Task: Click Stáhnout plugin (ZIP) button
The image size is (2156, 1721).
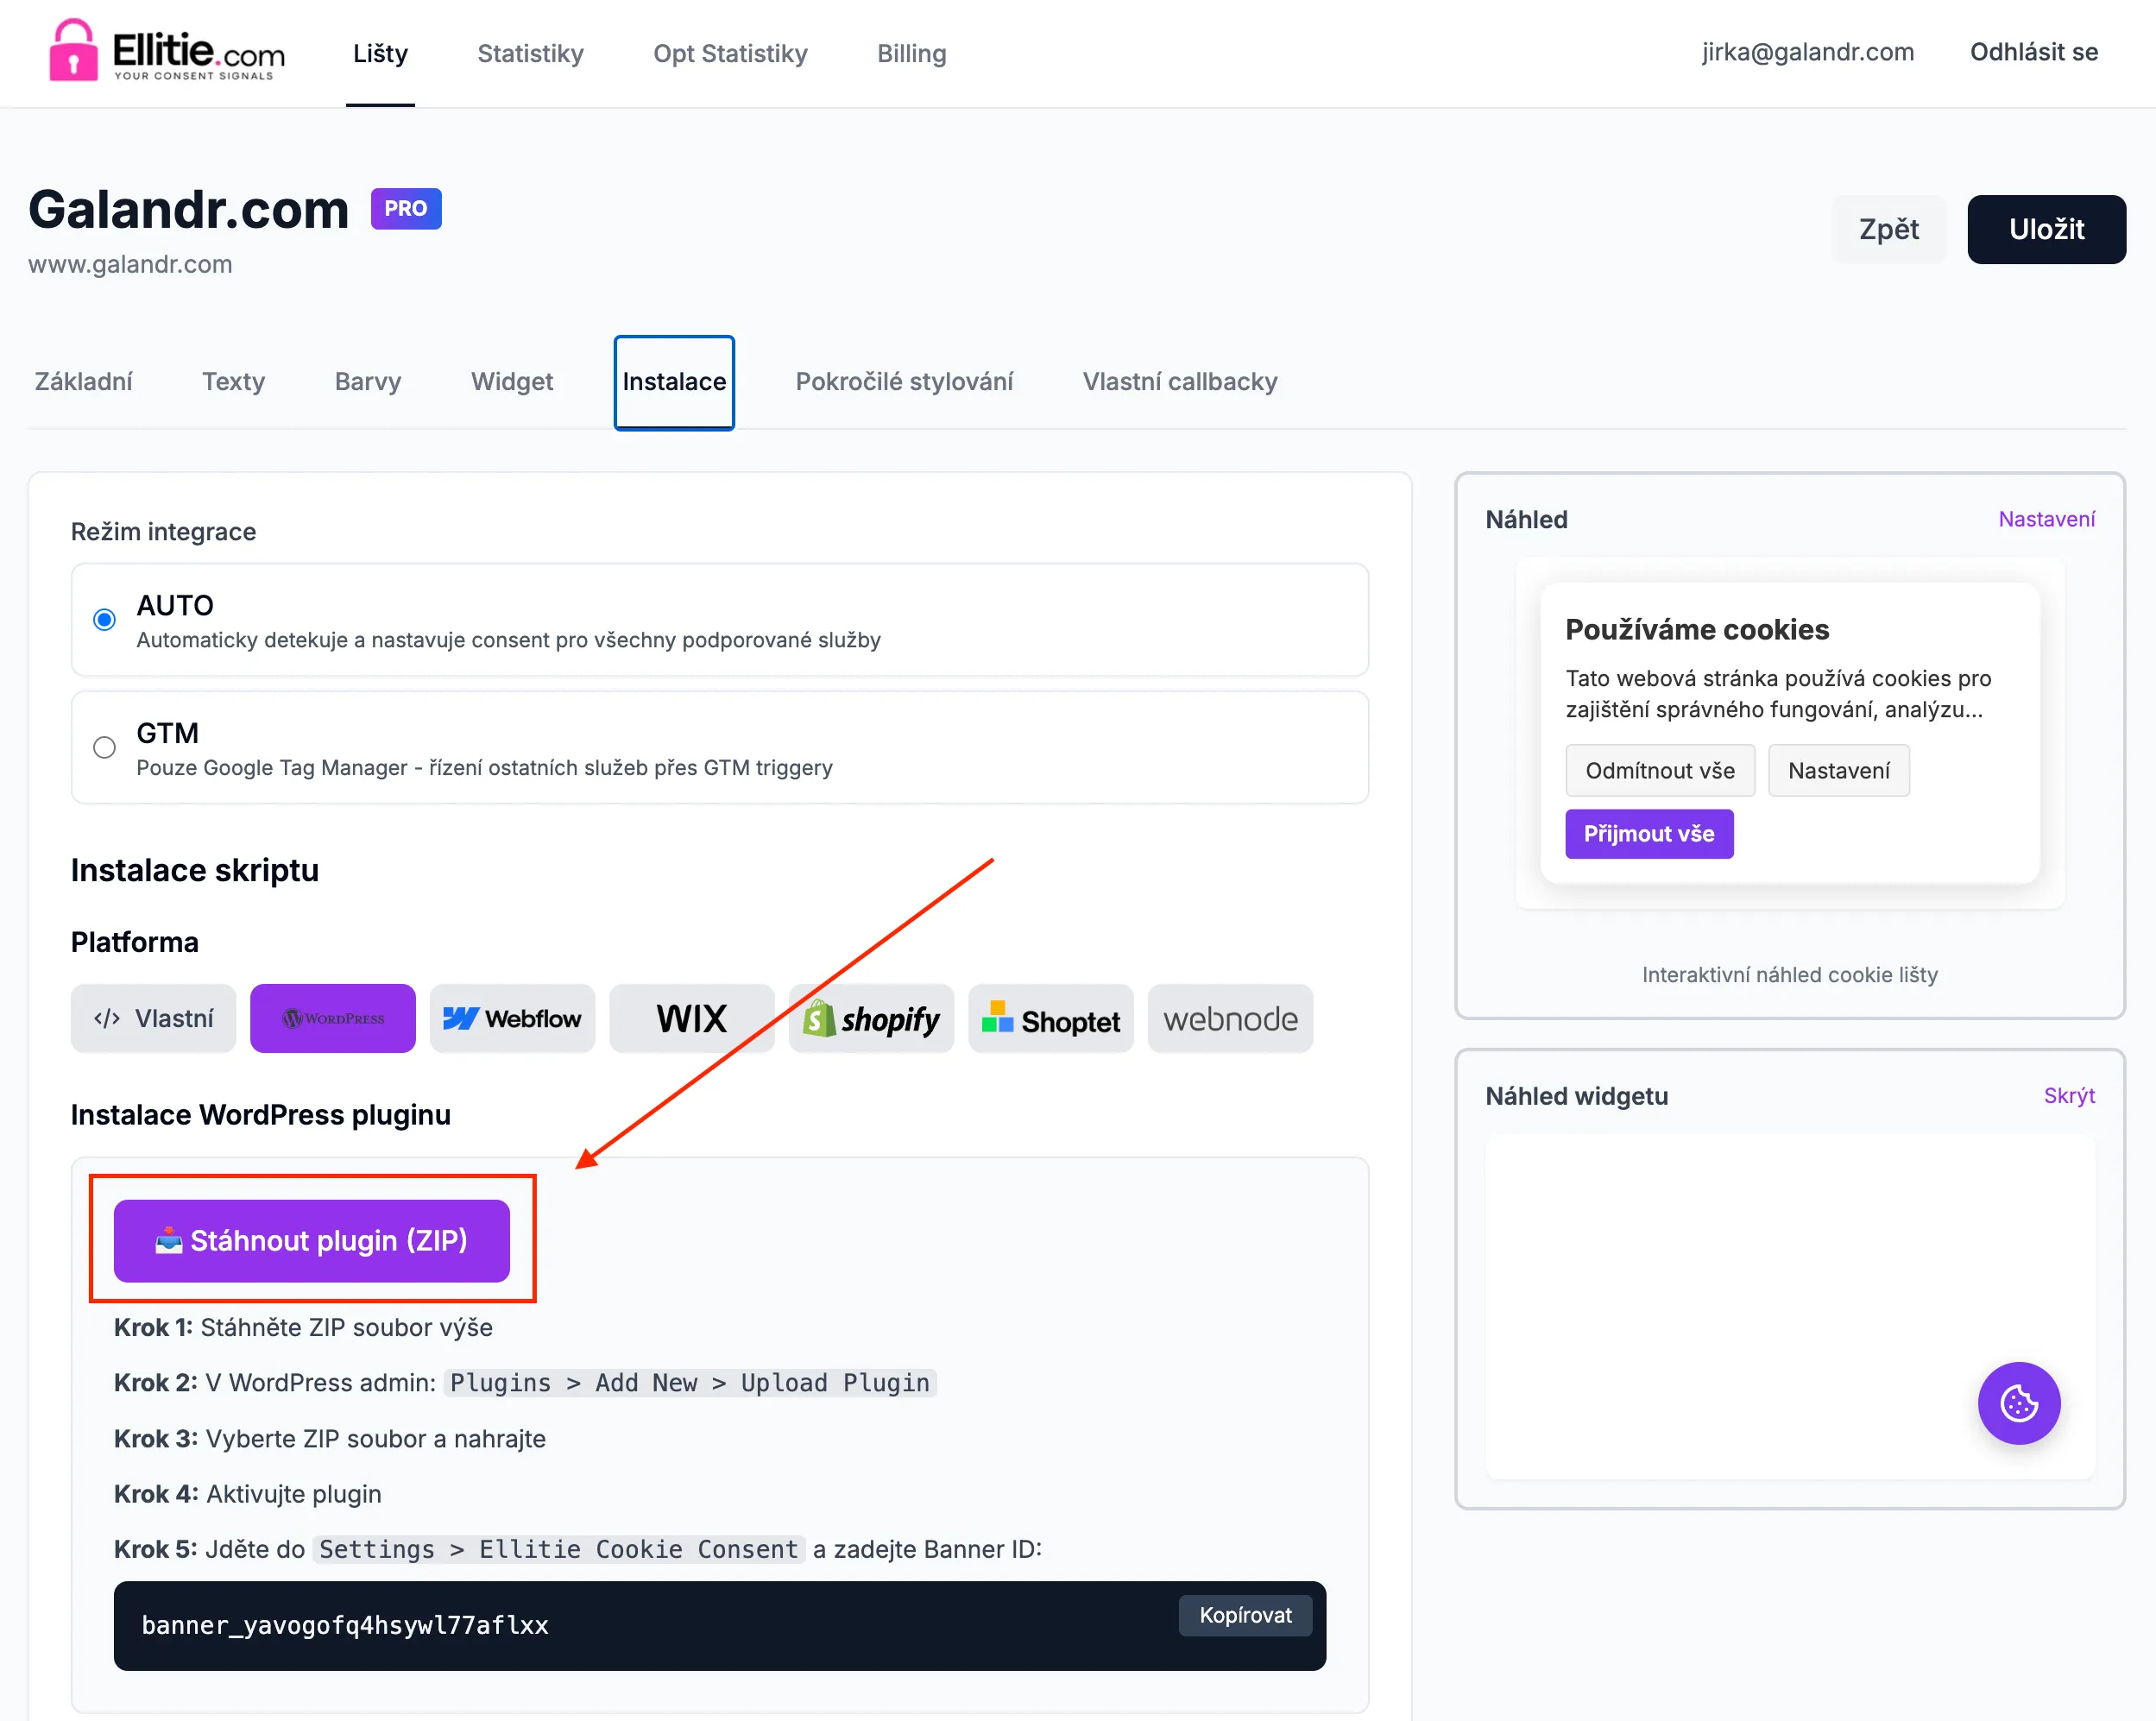Action: tap(311, 1240)
